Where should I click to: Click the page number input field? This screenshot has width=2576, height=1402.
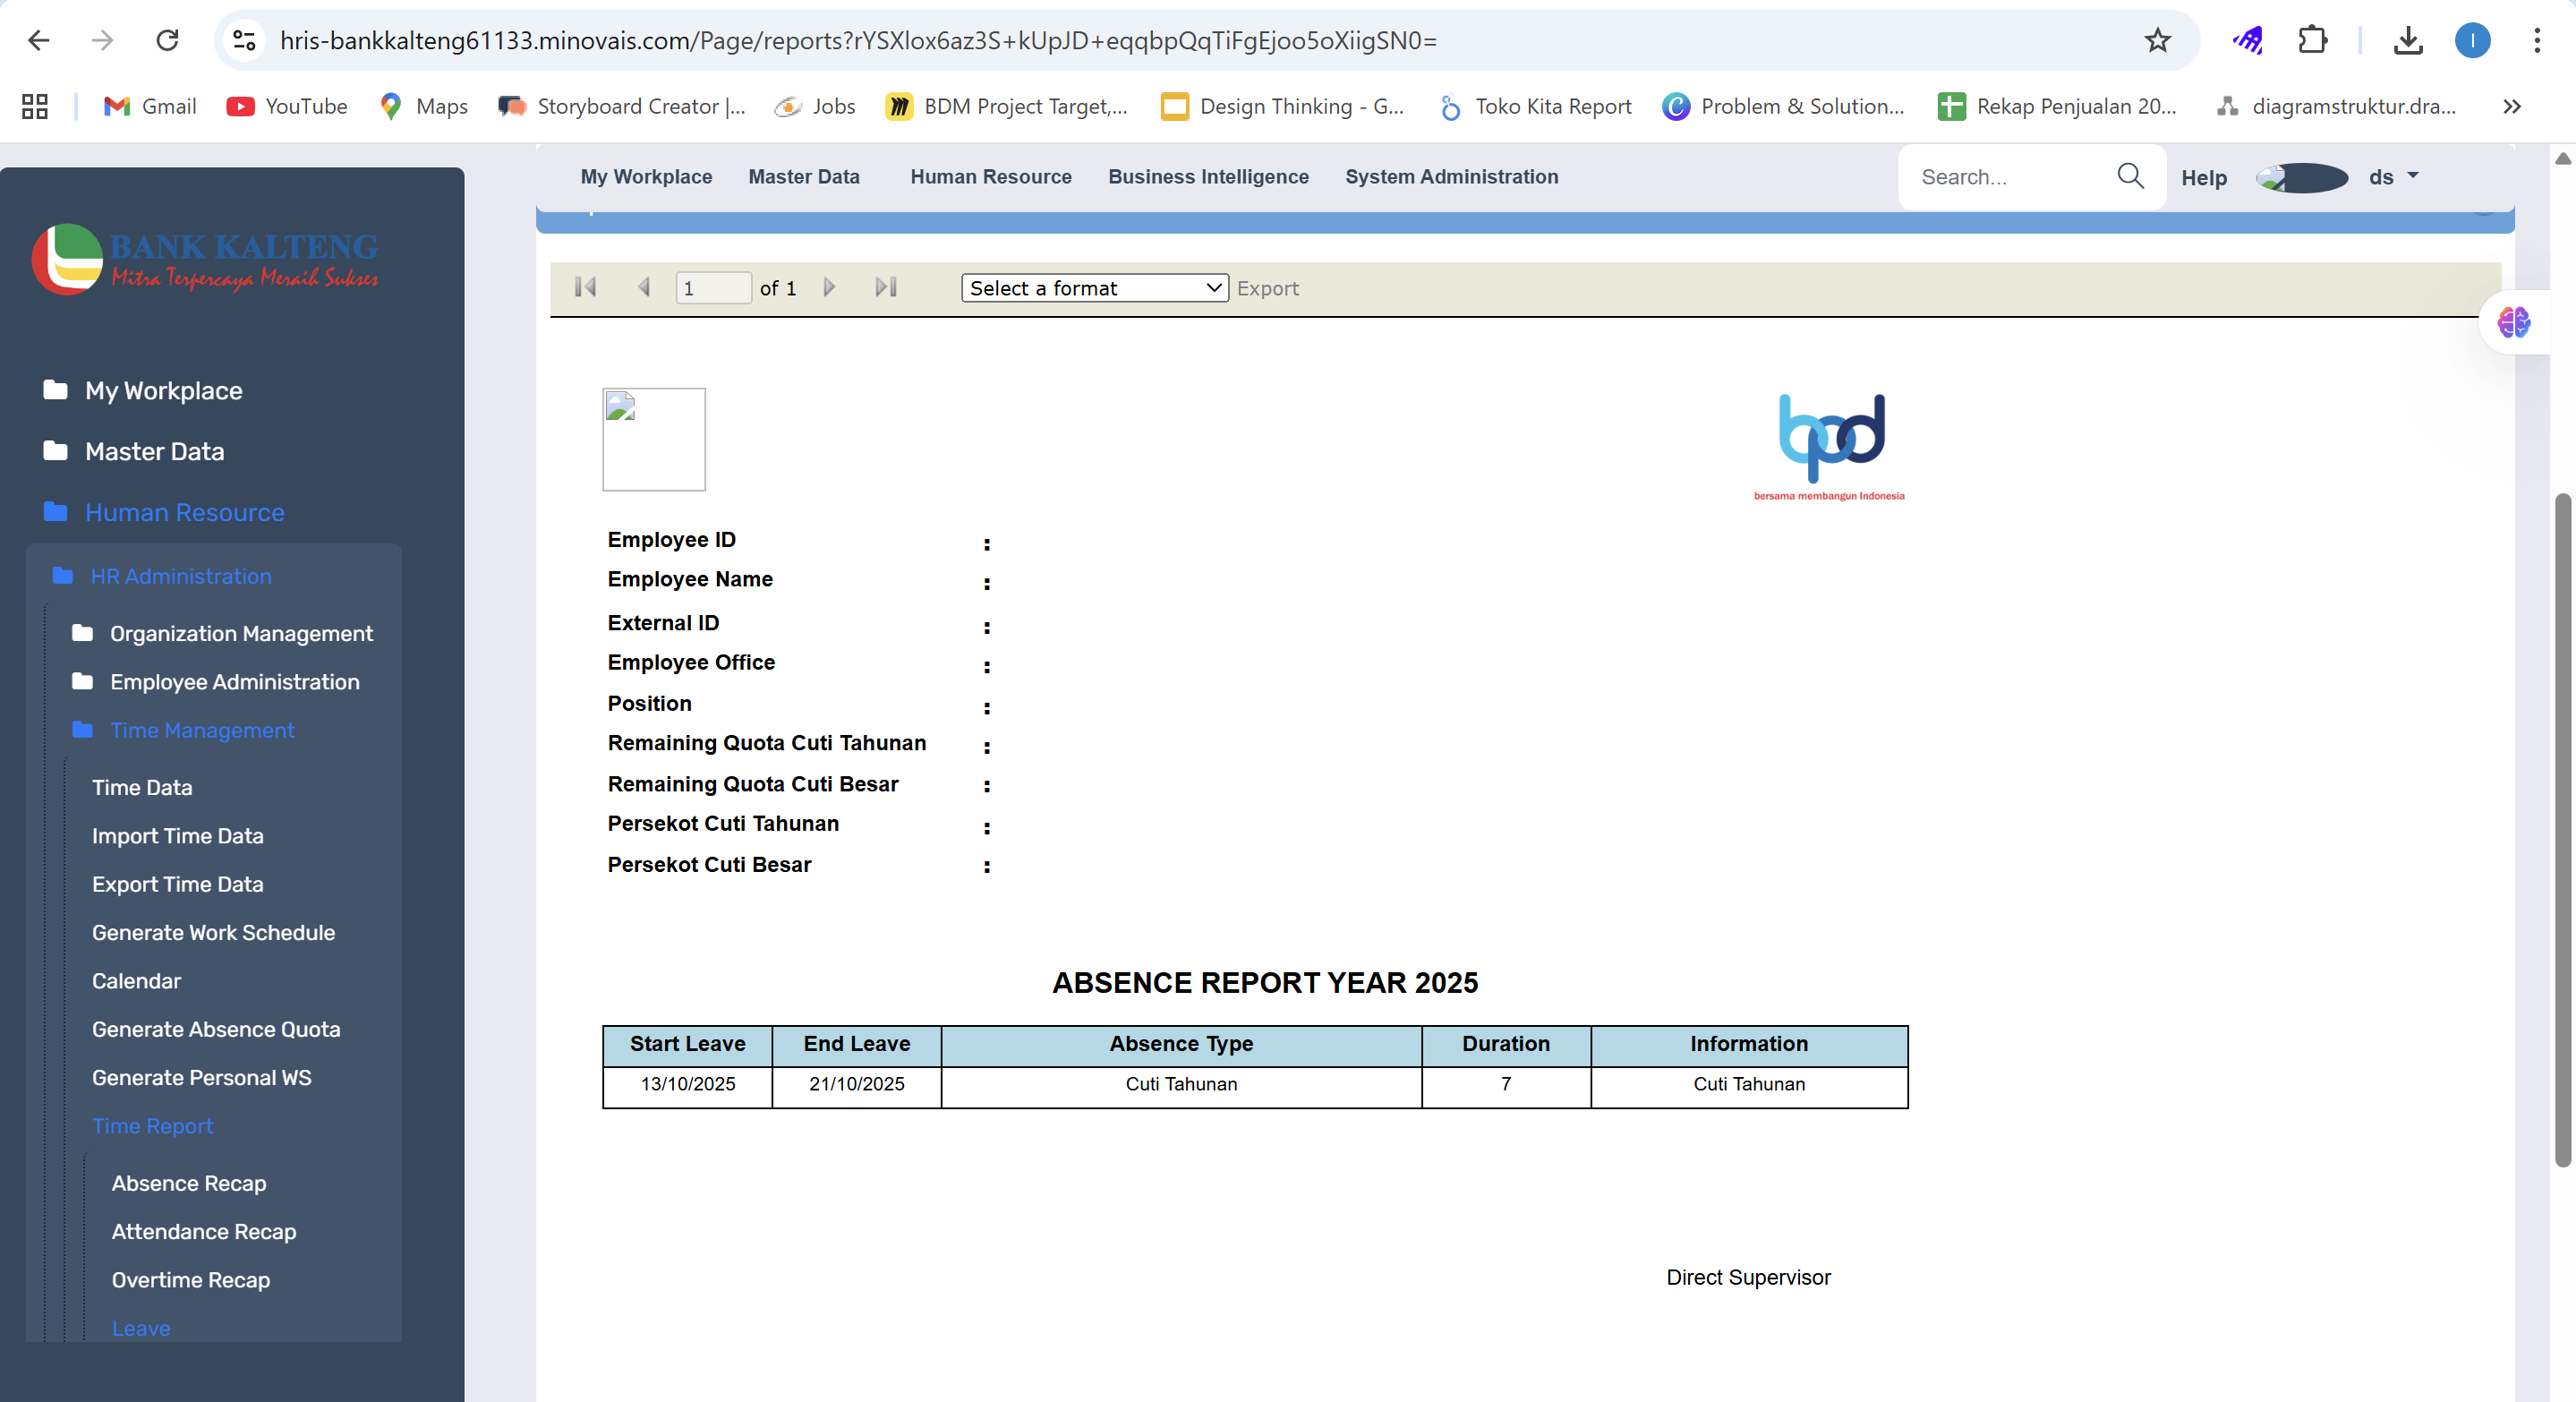712,288
